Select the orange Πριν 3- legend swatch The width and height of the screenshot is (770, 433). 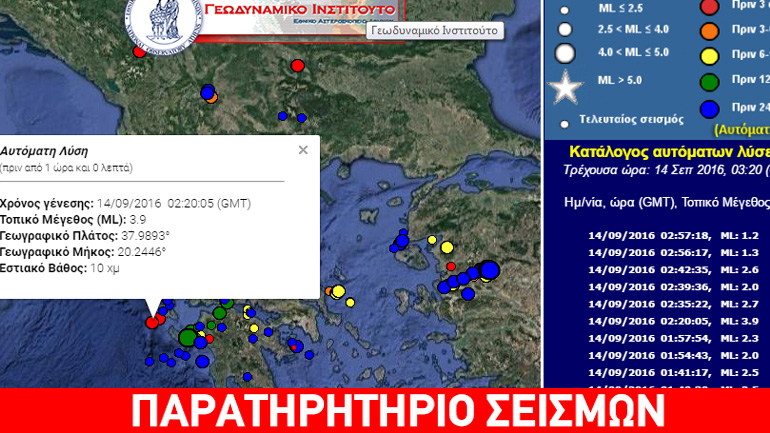710,31
